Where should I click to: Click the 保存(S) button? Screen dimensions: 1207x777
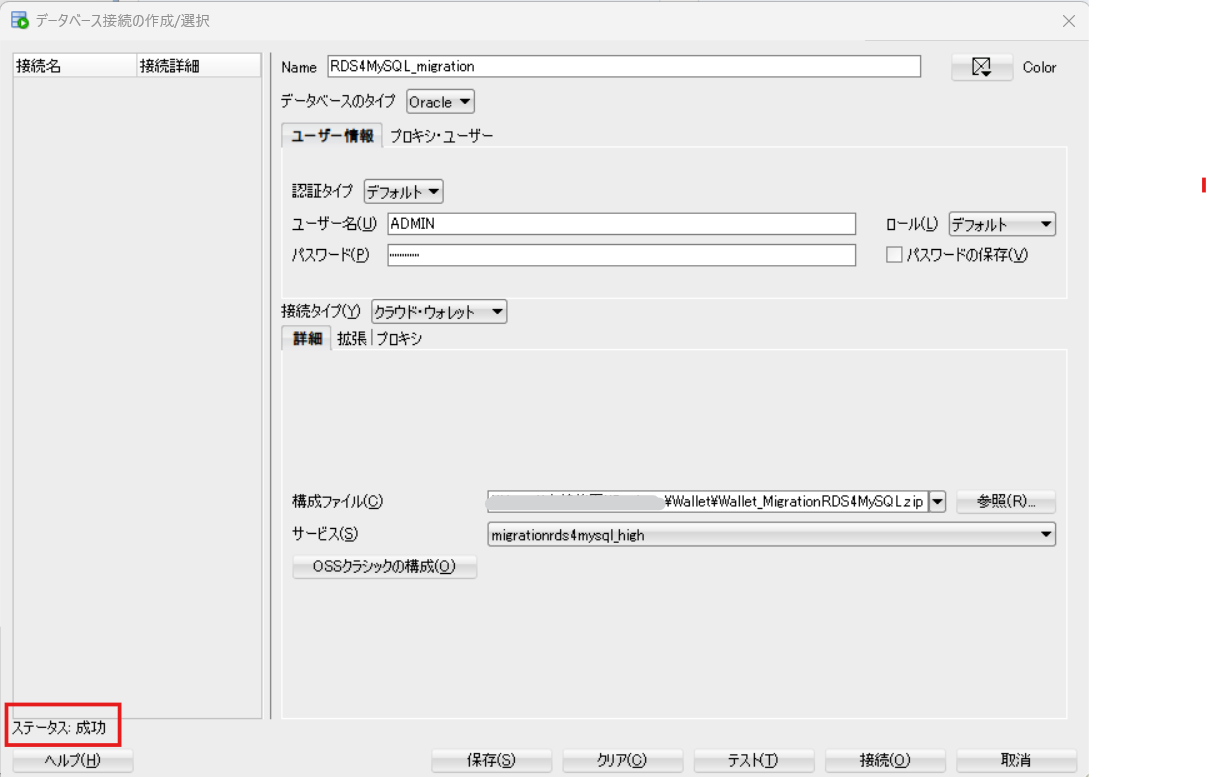tap(491, 760)
